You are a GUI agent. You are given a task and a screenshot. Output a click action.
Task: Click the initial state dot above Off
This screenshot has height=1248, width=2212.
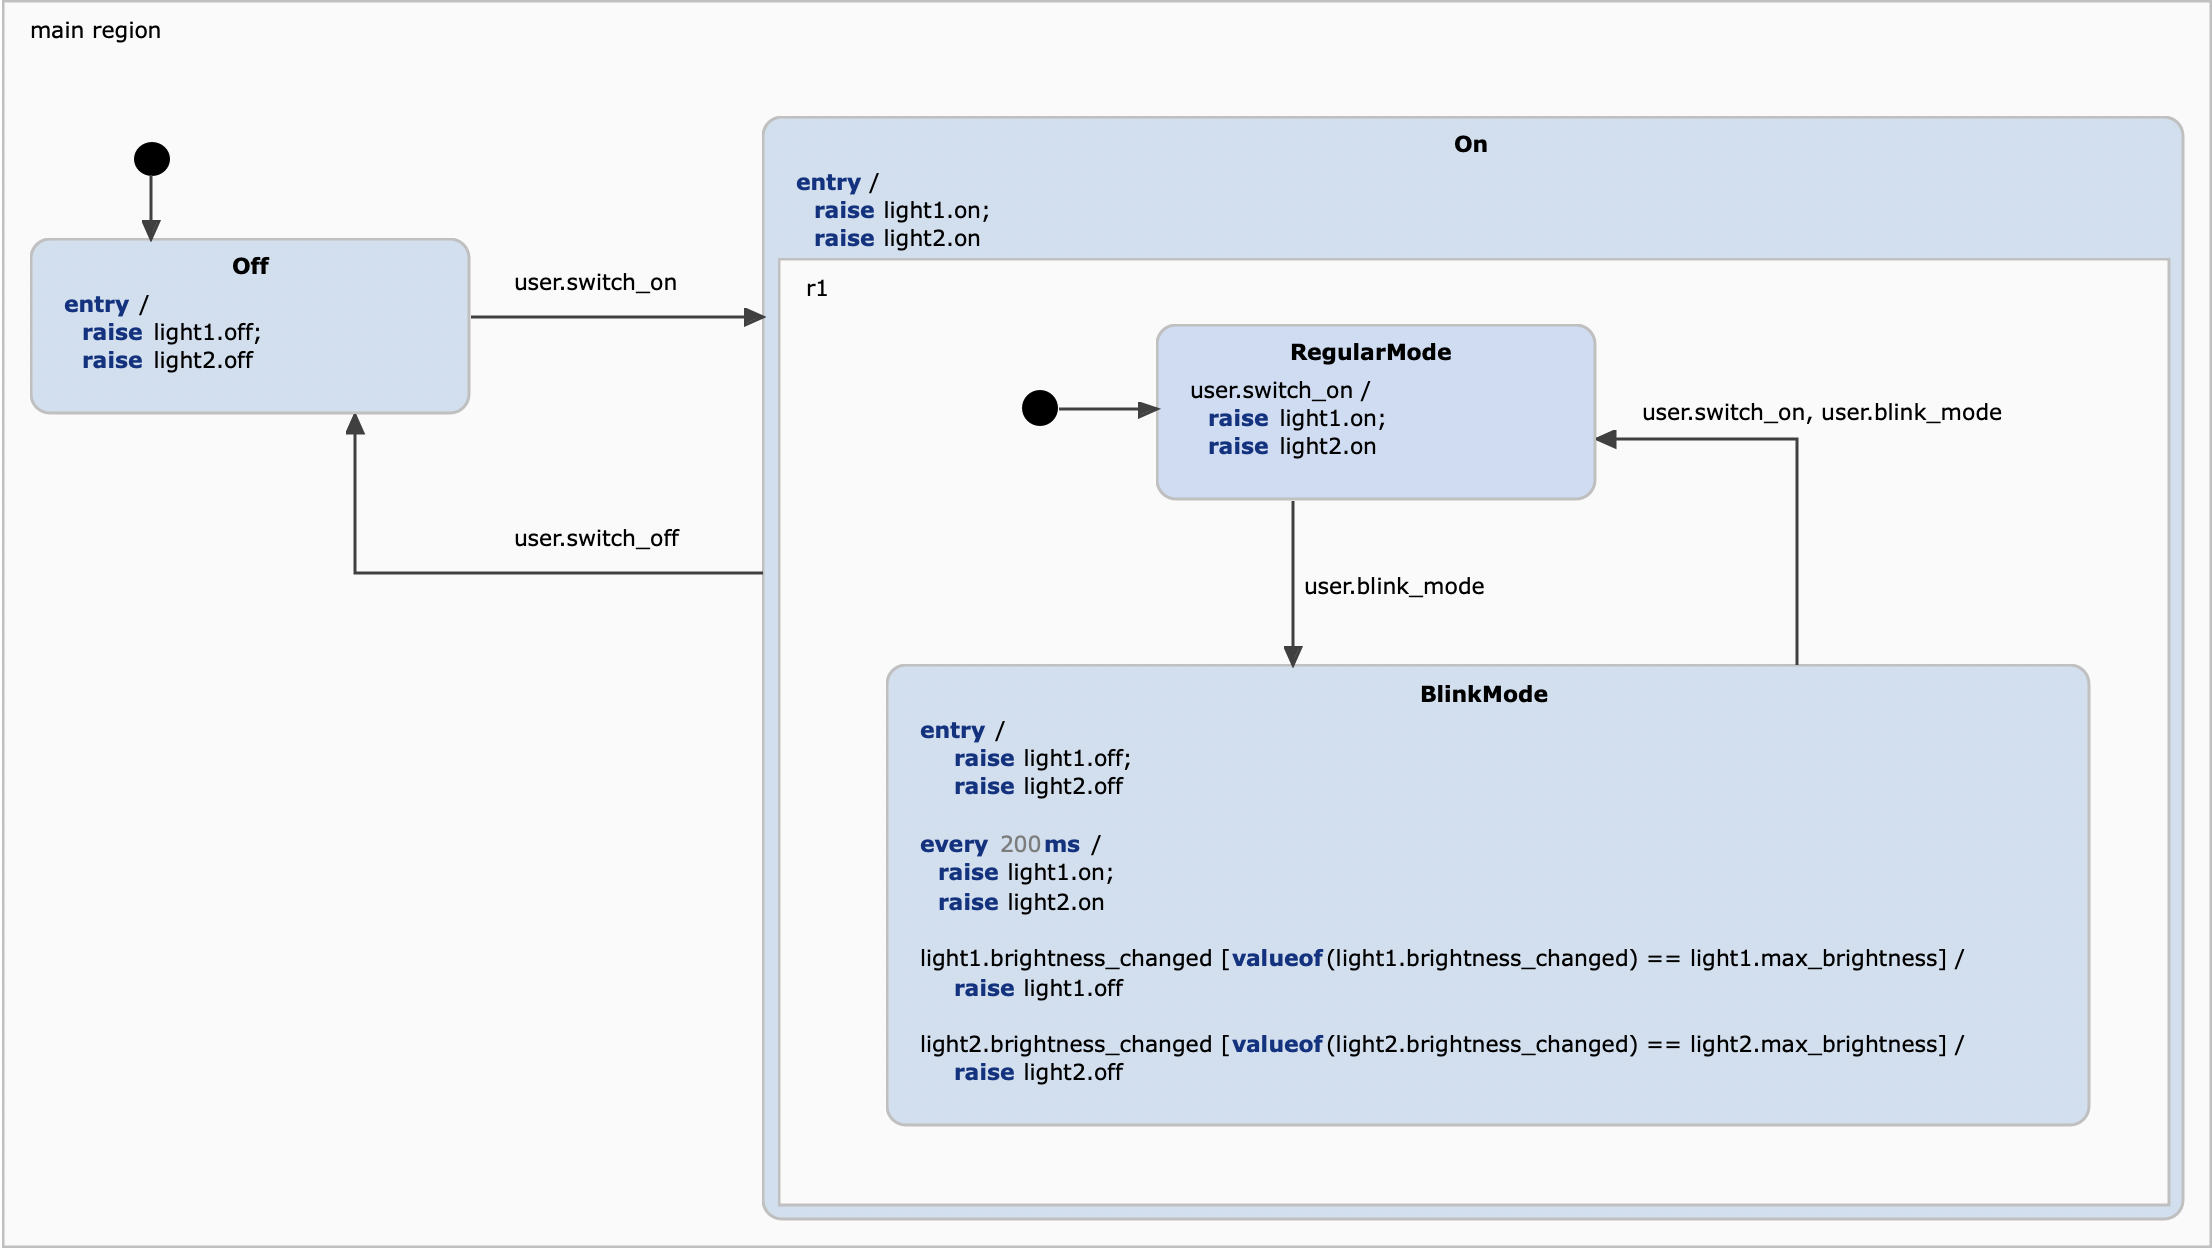(152, 159)
